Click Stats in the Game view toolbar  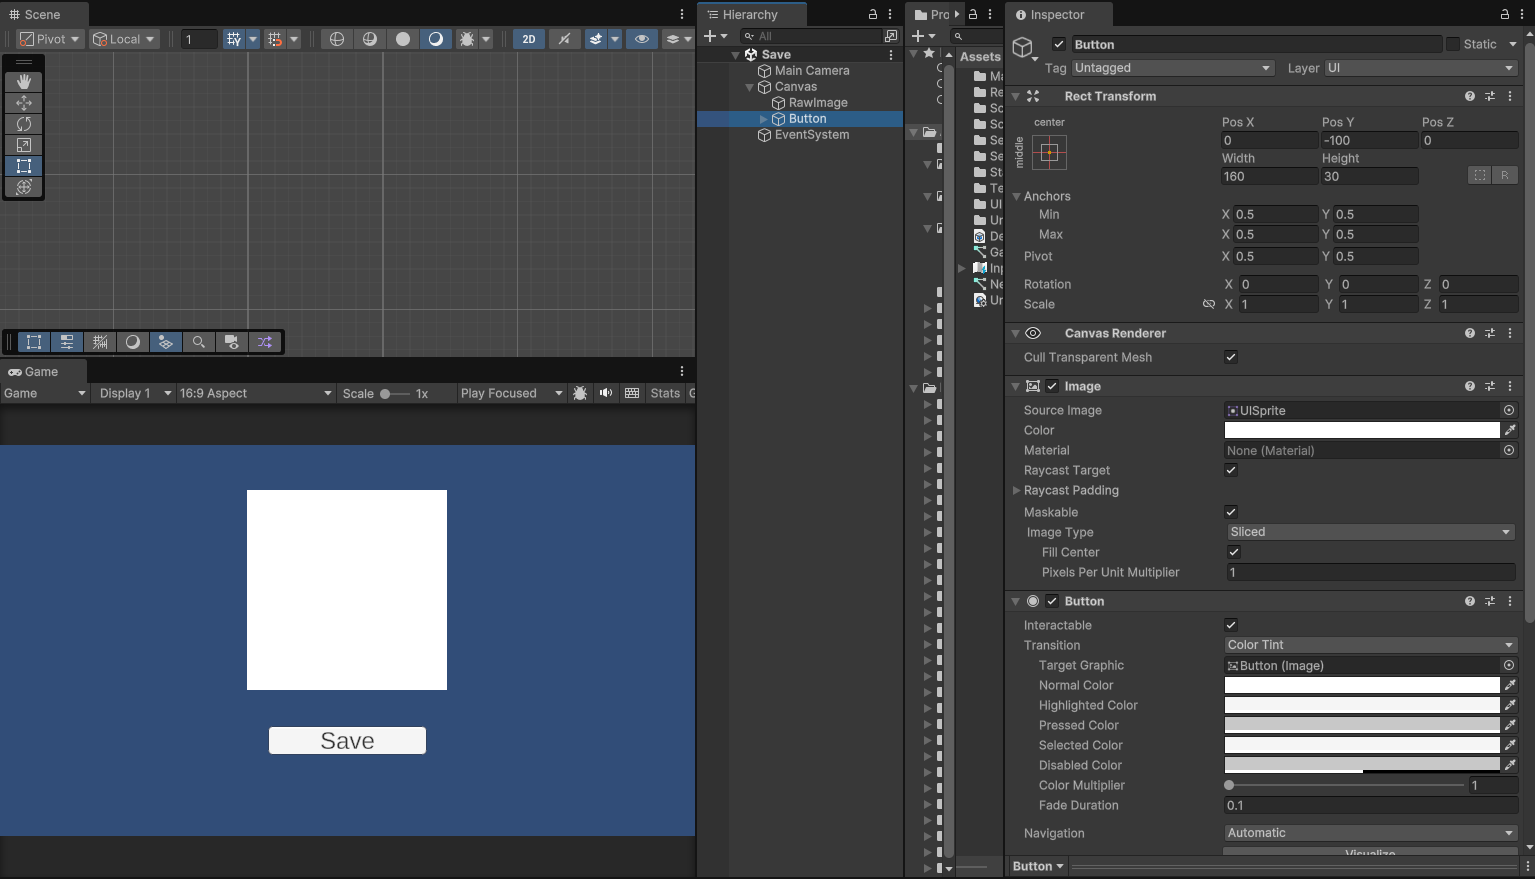[665, 393]
